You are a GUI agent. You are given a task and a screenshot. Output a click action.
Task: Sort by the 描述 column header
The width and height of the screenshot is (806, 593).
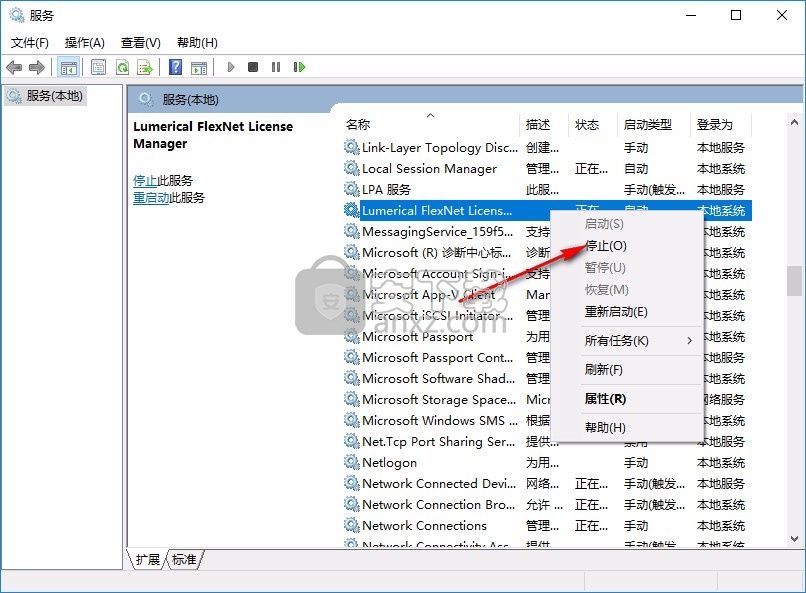(538, 124)
